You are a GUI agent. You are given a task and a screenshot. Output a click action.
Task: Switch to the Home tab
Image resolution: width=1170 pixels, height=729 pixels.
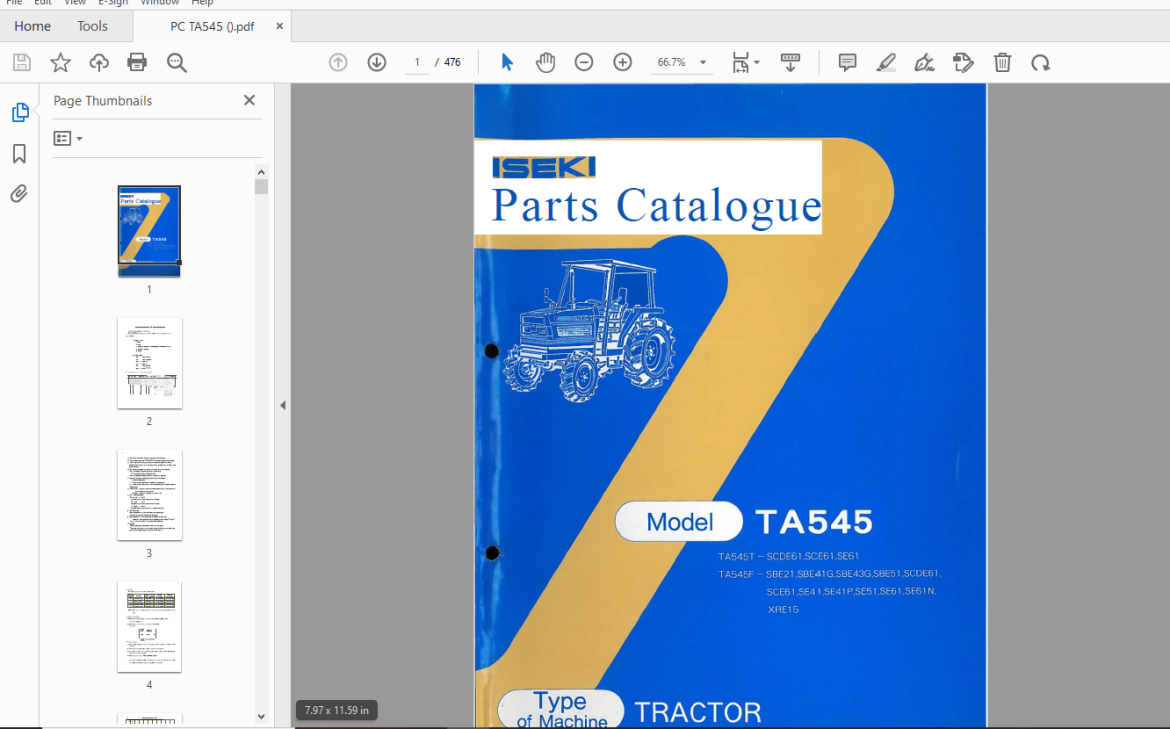pos(32,26)
